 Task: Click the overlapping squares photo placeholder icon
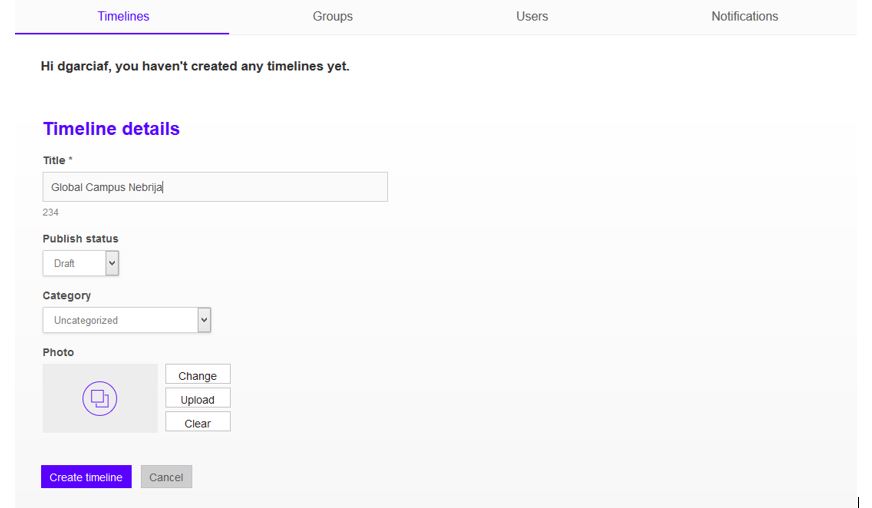coord(99,399)
